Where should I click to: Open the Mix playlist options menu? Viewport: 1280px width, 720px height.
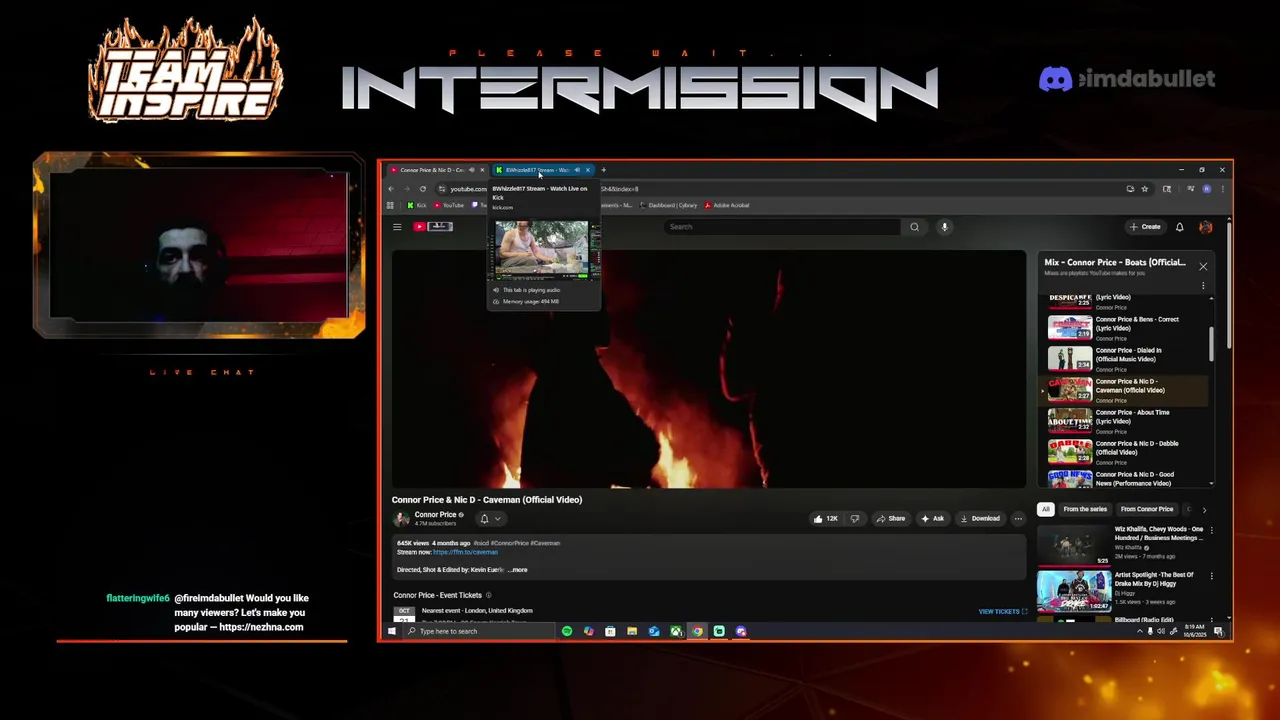1203,286
